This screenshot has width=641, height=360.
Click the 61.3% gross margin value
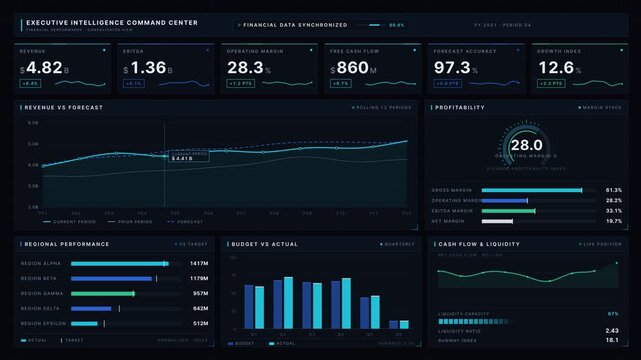[x=614, y=190]
